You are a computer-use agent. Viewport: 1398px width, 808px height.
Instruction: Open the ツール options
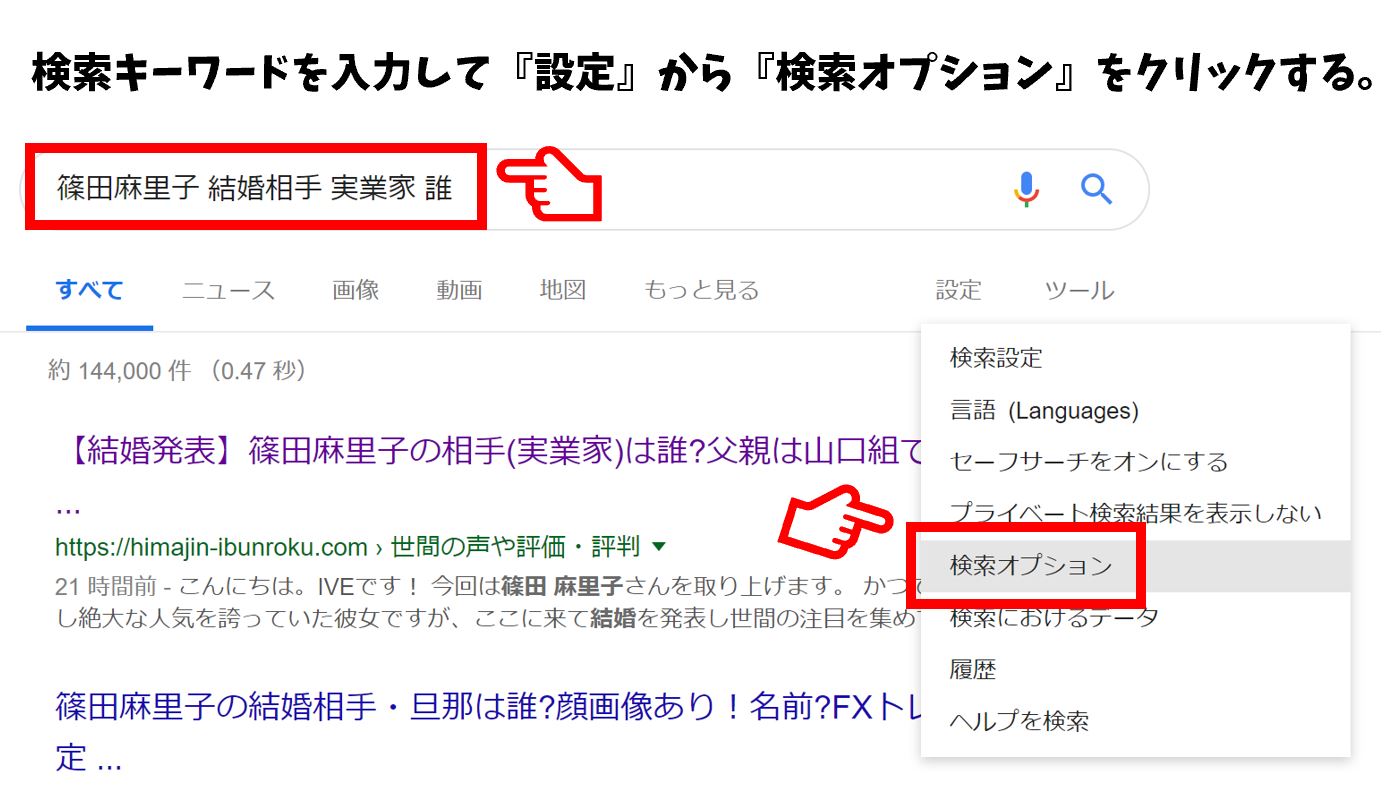(1079, 291)
